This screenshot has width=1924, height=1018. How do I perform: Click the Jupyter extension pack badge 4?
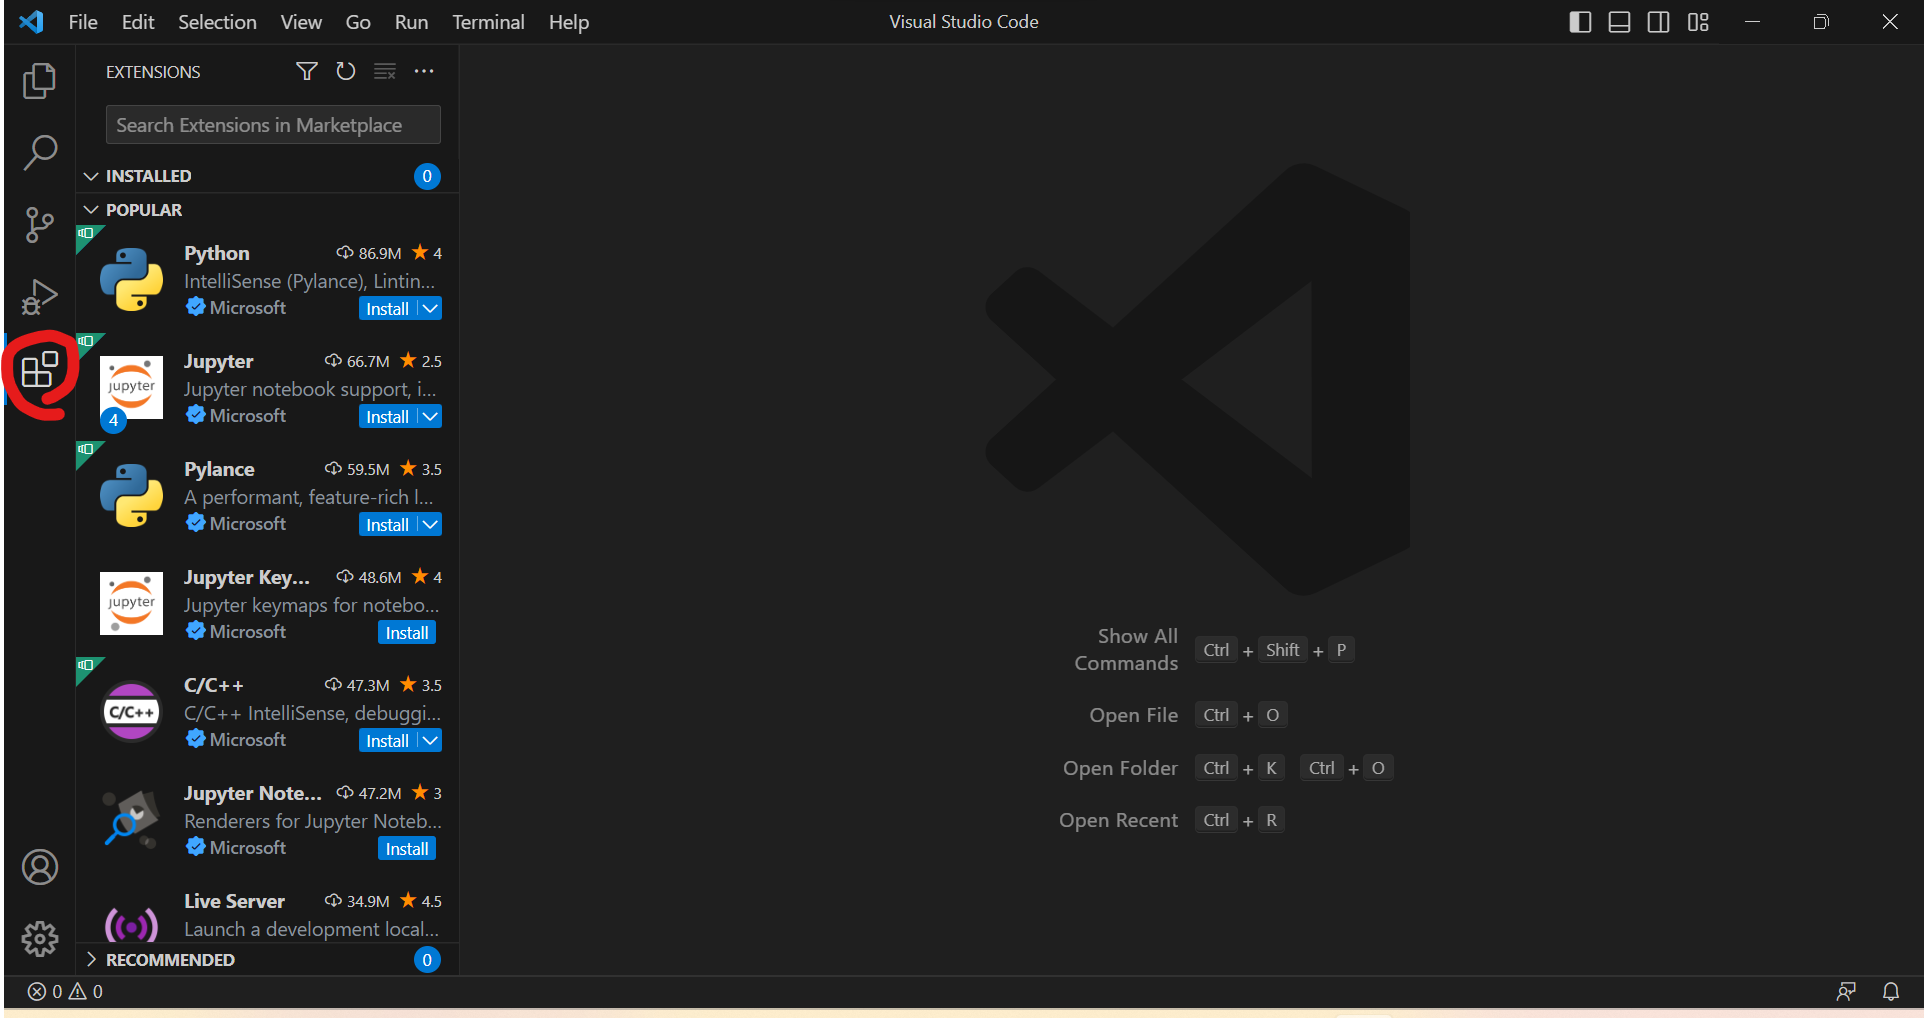pos(113,421)
